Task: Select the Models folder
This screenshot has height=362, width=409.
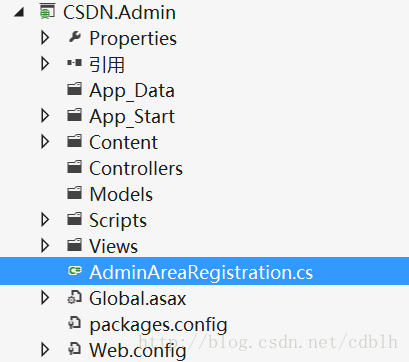Action: (x=121, y=194)
